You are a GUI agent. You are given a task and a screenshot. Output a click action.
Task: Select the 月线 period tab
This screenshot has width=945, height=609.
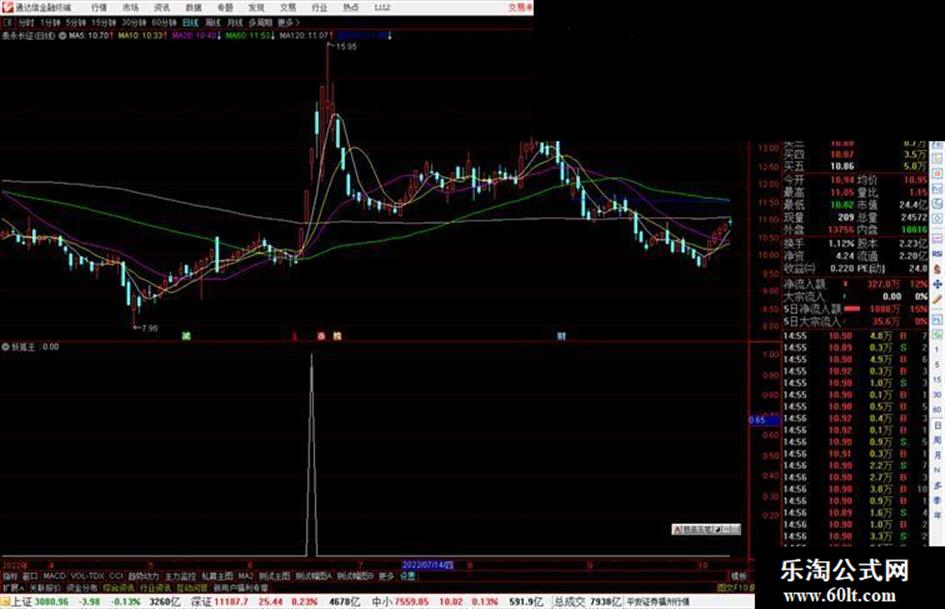[234, 23]
